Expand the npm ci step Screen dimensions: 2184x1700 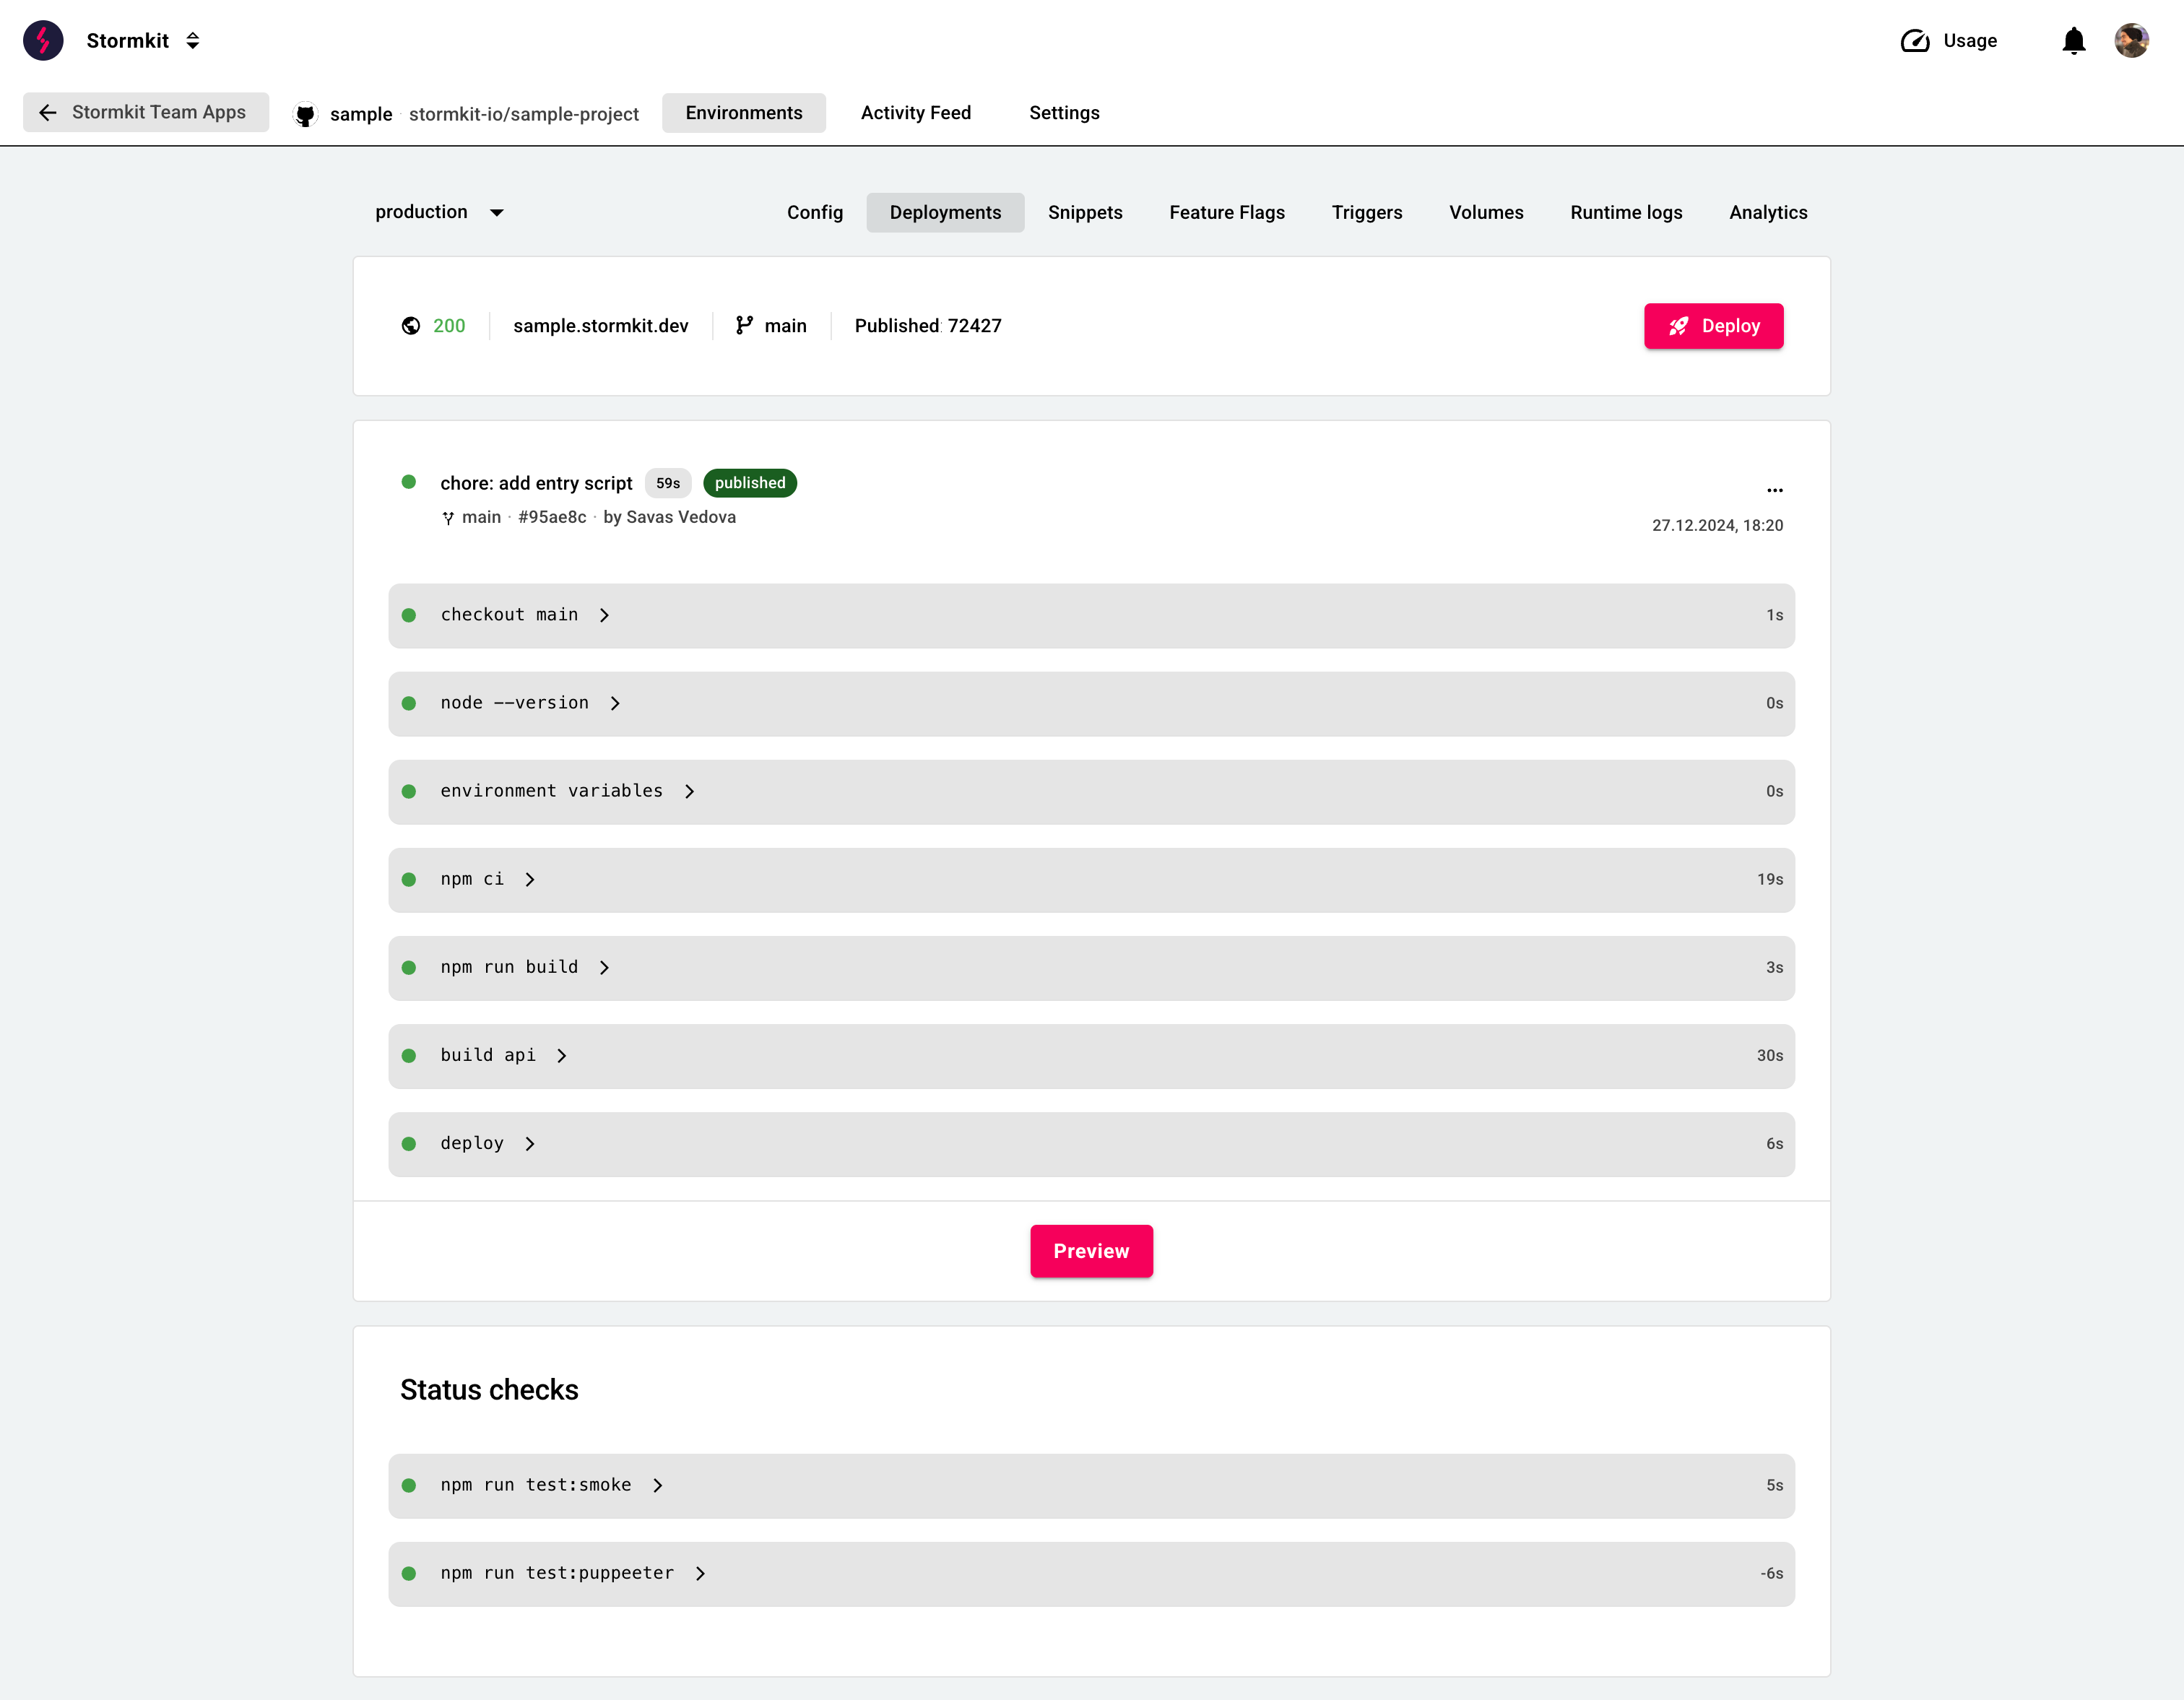coord(1091,880)
